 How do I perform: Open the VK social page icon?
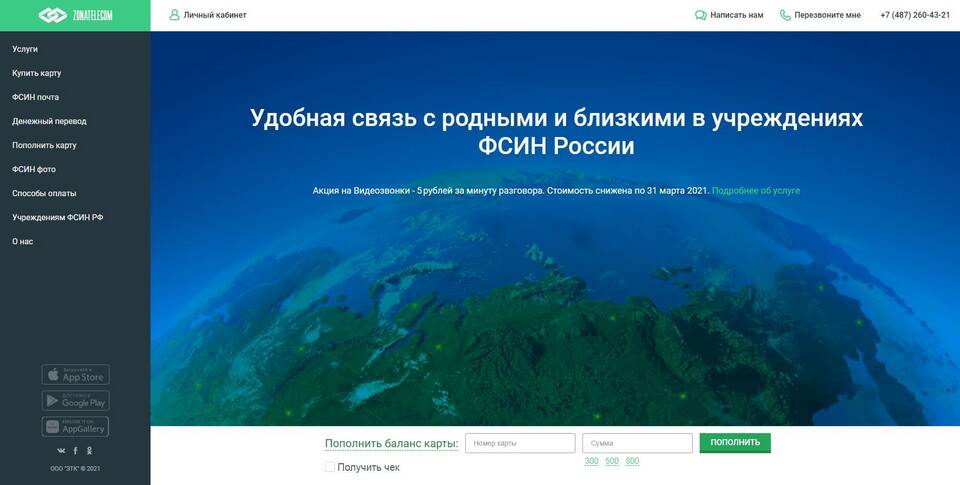click(61, 451)
